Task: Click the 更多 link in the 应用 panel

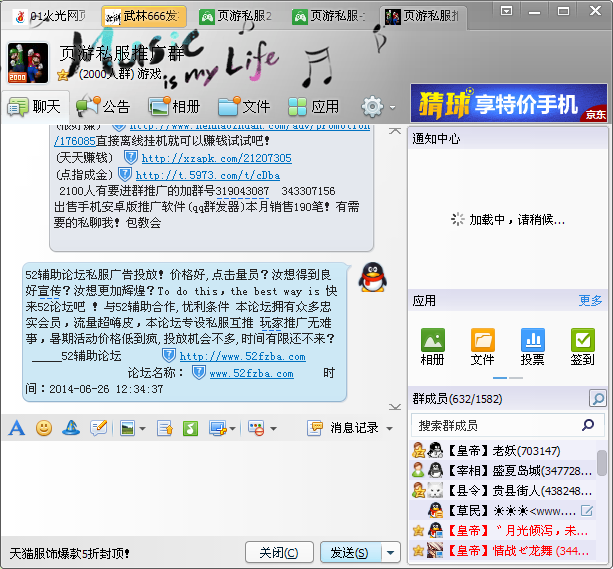Action: click(x=590, y=300)
